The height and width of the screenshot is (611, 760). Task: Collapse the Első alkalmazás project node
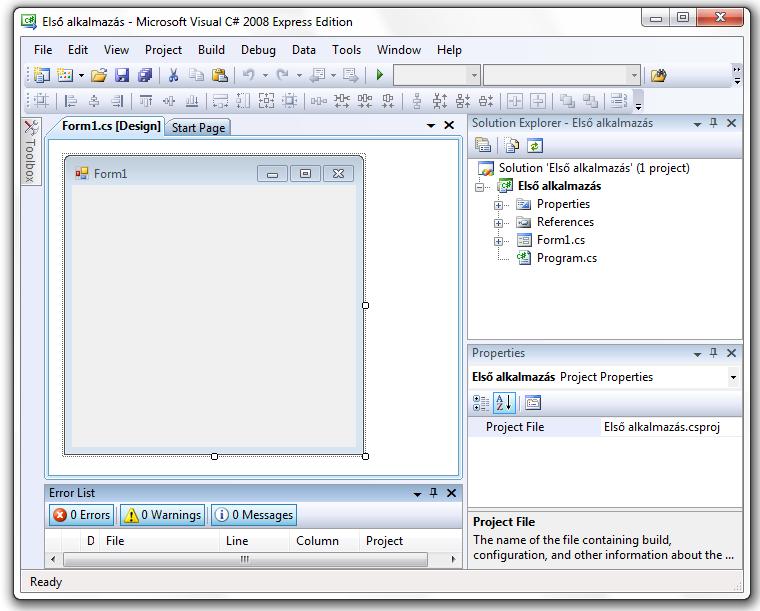[x=480, y=187]
